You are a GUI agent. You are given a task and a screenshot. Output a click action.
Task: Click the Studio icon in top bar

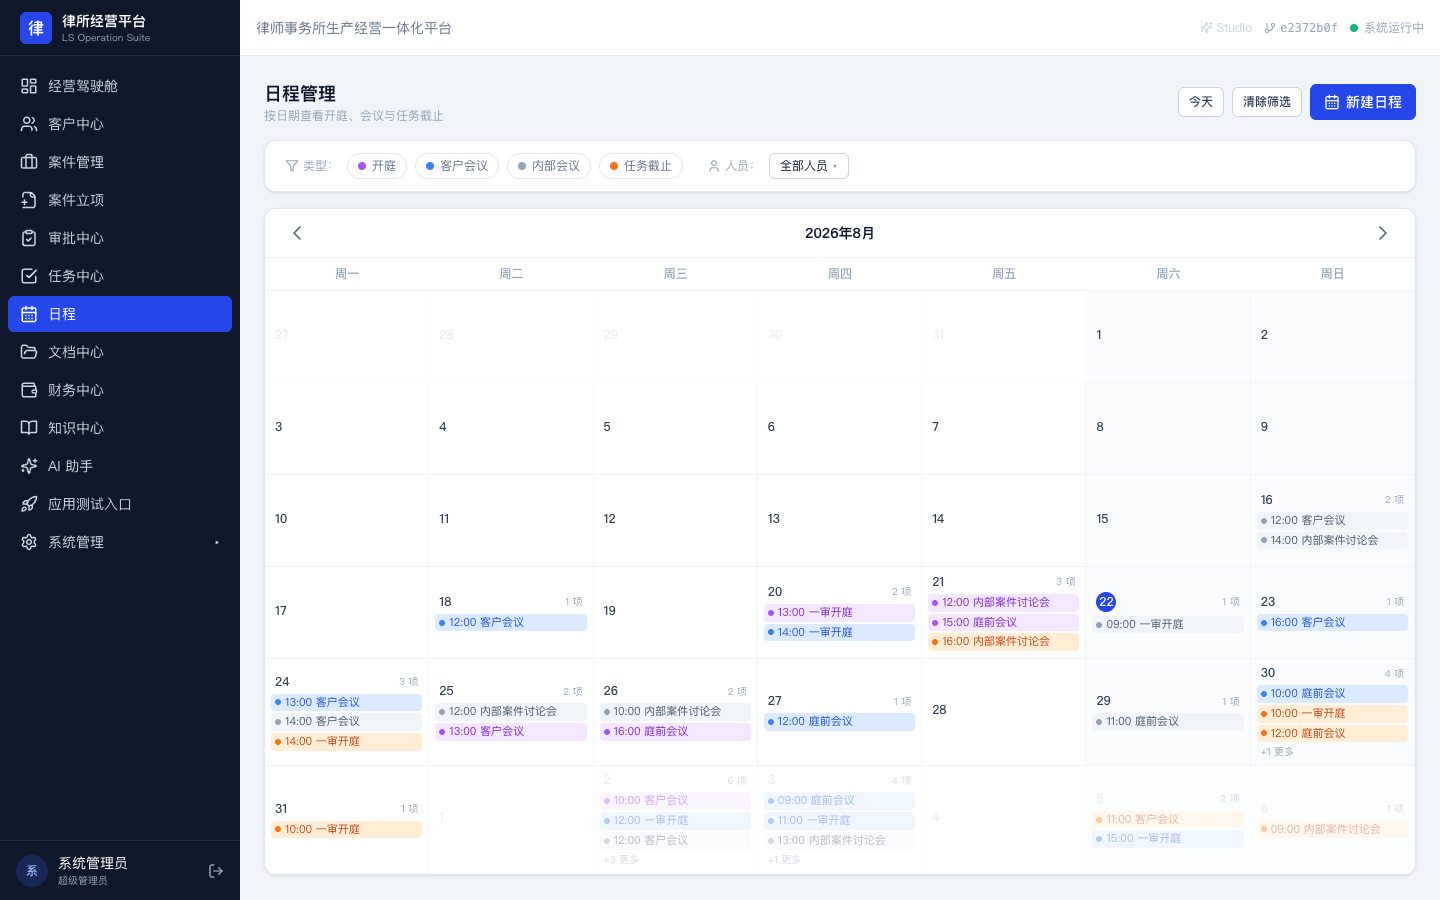1206,28
